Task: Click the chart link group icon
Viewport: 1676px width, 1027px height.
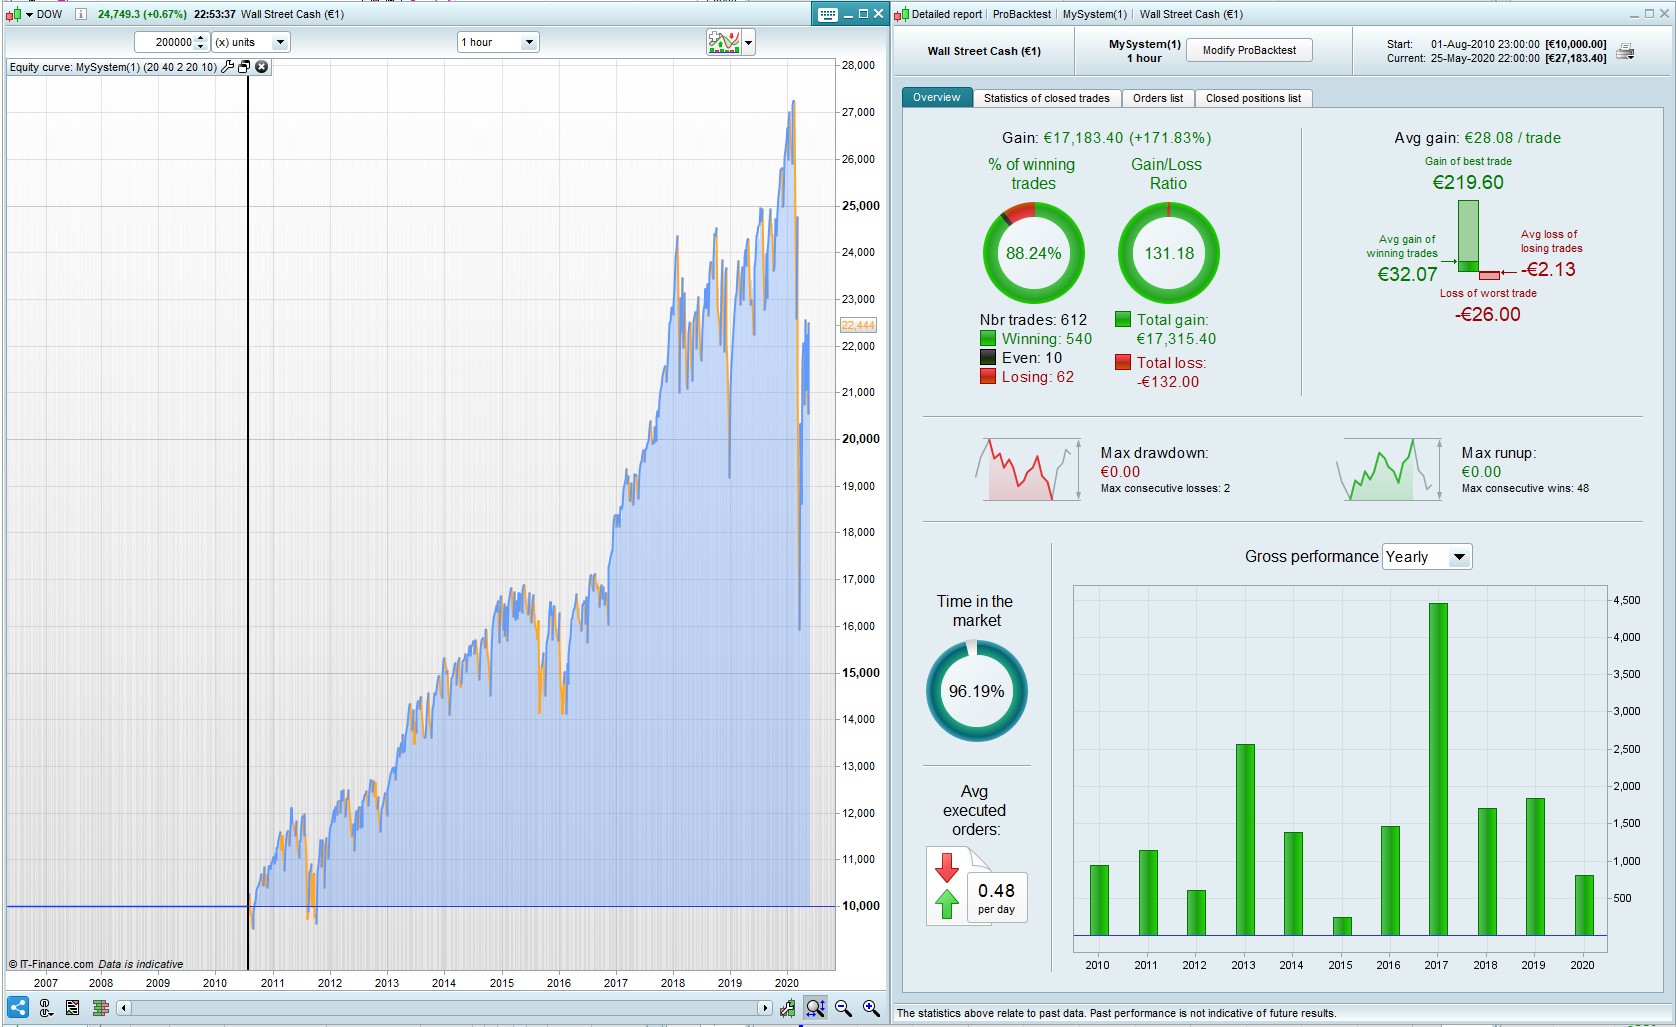Action: coord(45,1008)
